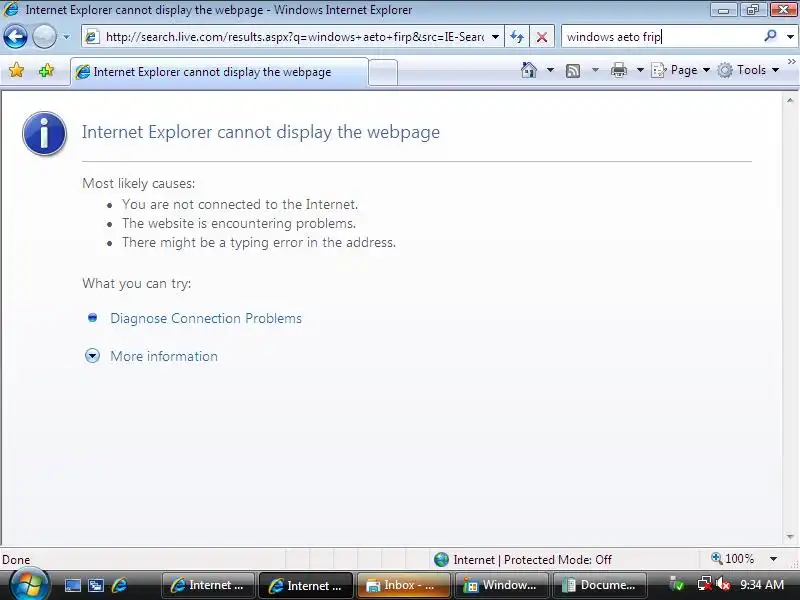Switch to the Window... taskbar button
This screenshot has height=600, width=800.
(502, 585)
